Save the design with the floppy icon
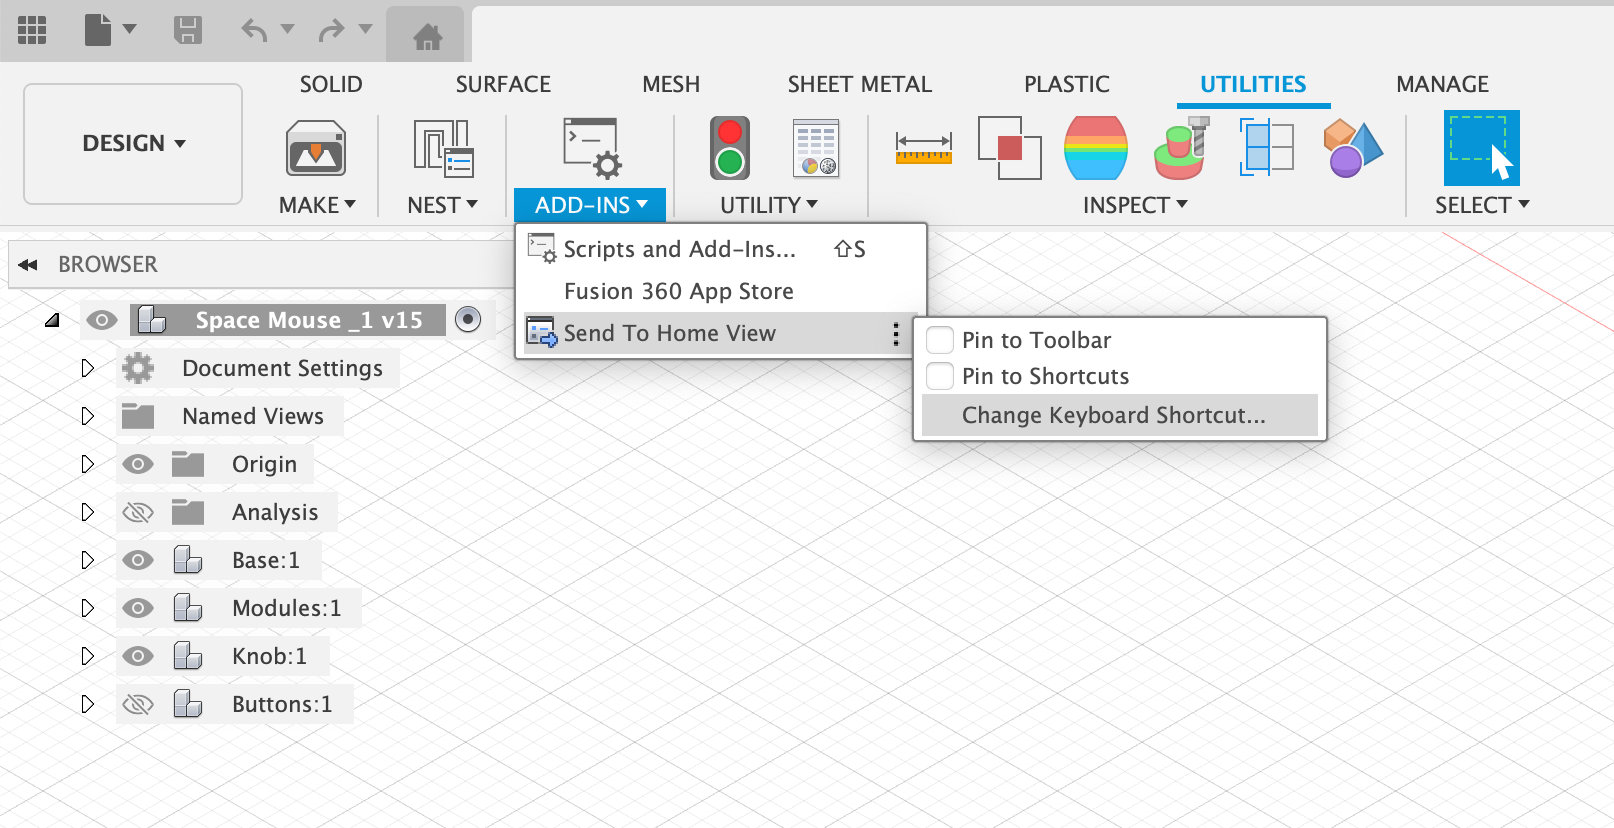This screenshot has height=828, width=1614. coord(188,30)
